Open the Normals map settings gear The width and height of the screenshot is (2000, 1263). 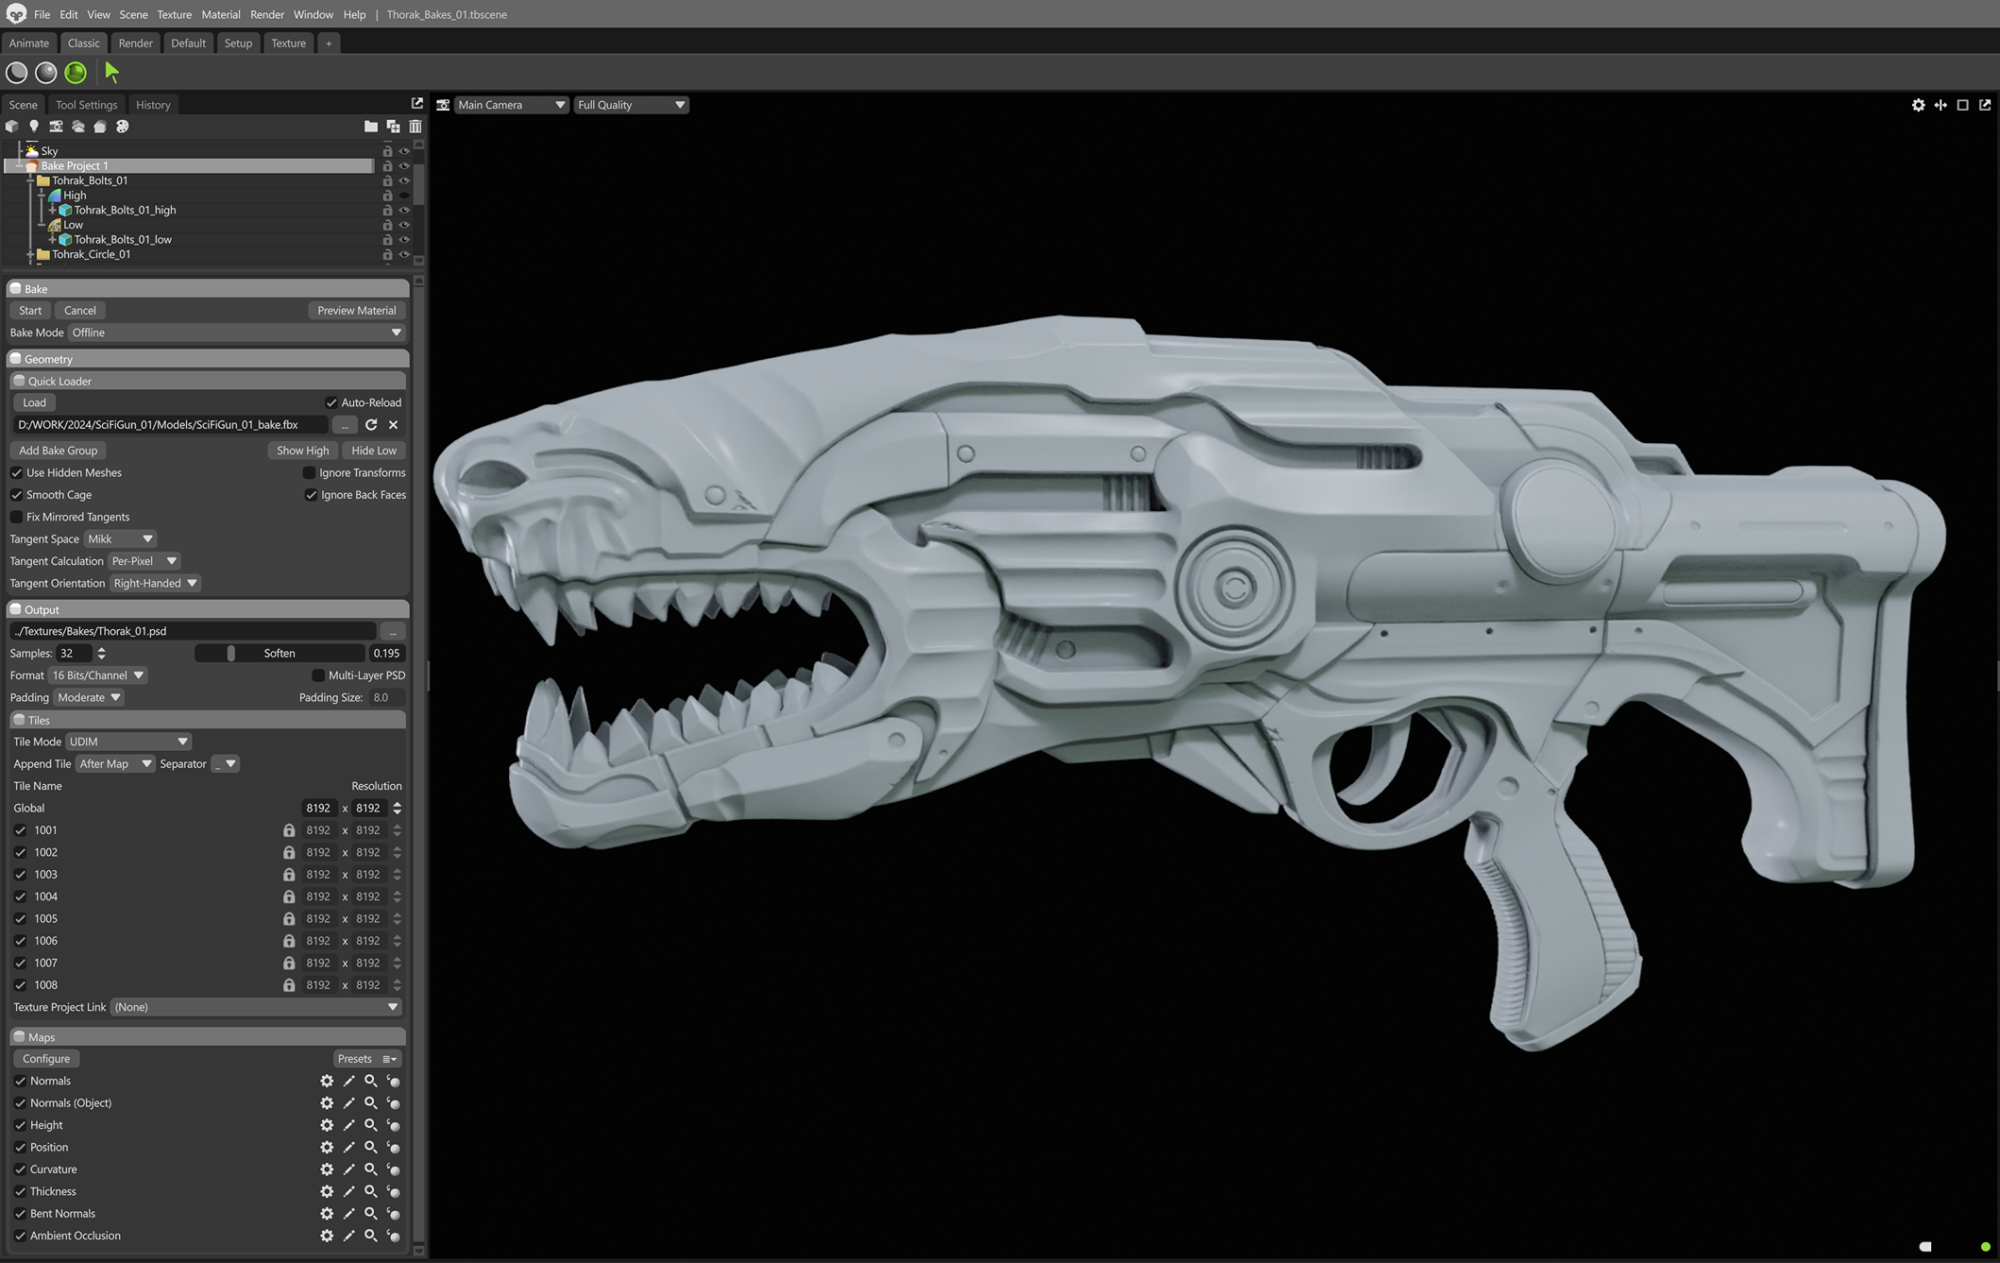click(326, 1081)
